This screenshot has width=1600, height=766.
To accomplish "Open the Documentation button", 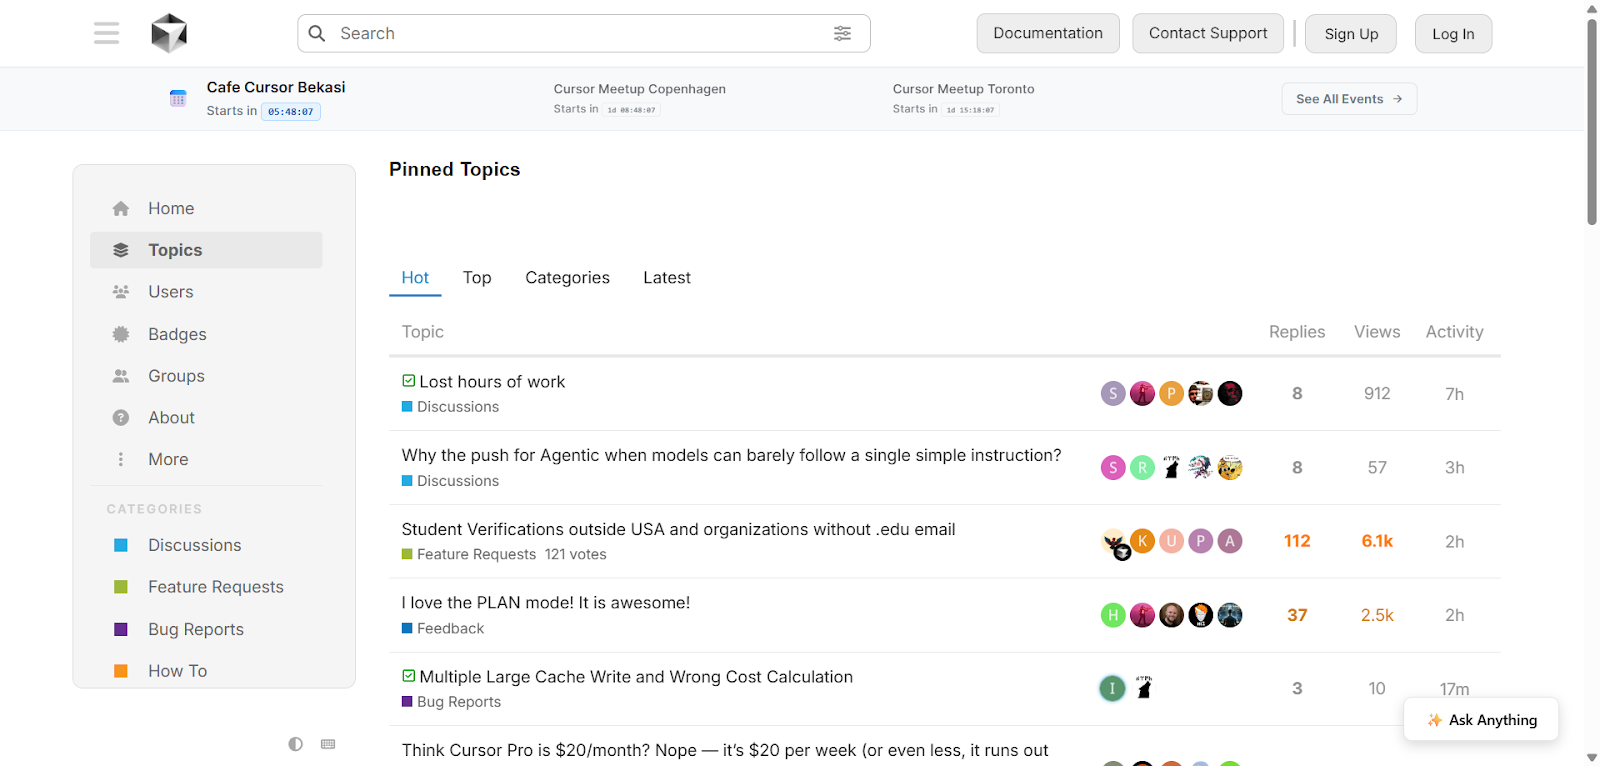I will pyautogui.click(x=1048, y=33).
